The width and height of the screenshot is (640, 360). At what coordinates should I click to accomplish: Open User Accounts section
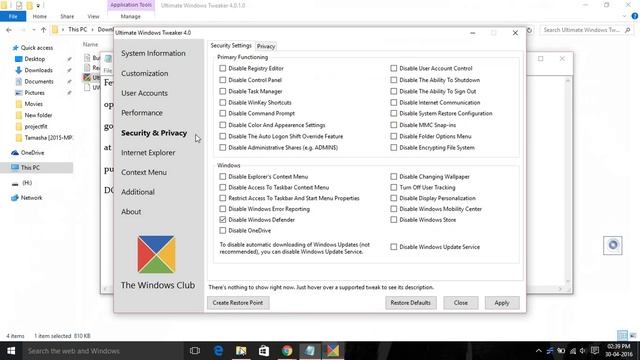click(144, 93)
